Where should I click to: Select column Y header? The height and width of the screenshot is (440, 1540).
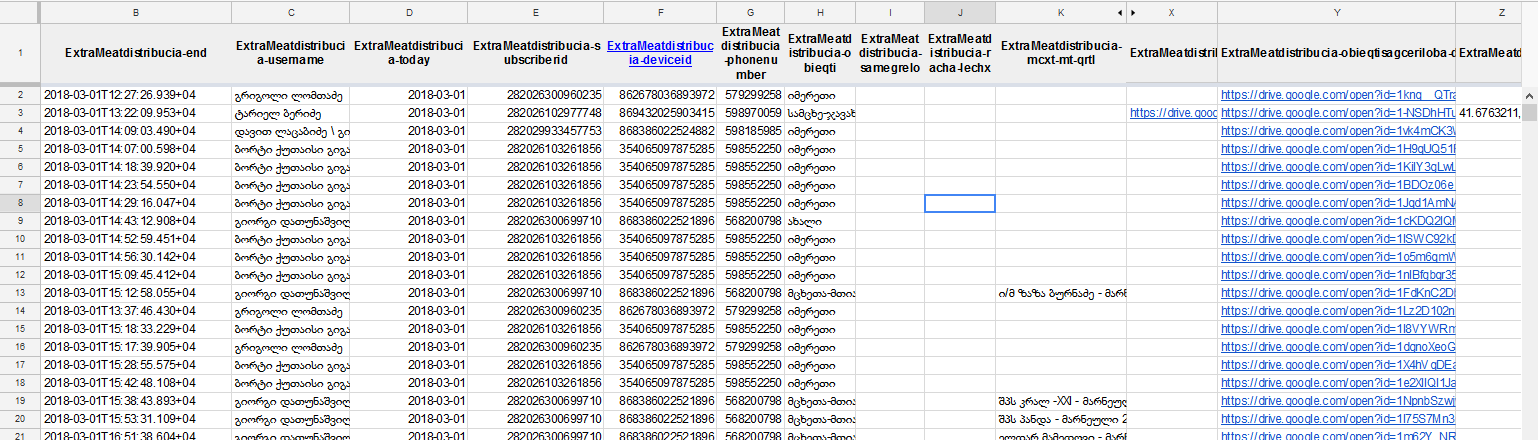[x=1336, y=12]
